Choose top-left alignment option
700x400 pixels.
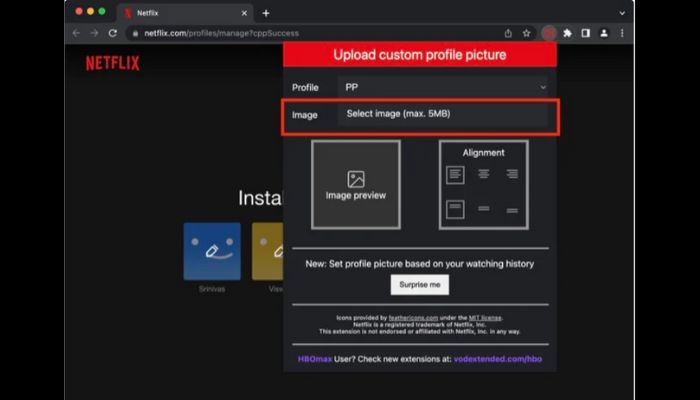[455, 175]
